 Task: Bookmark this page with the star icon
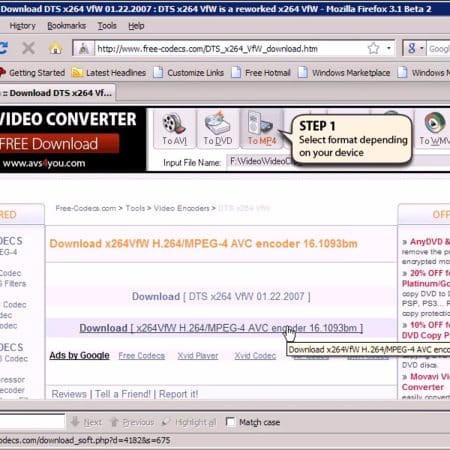coord(374,49)
